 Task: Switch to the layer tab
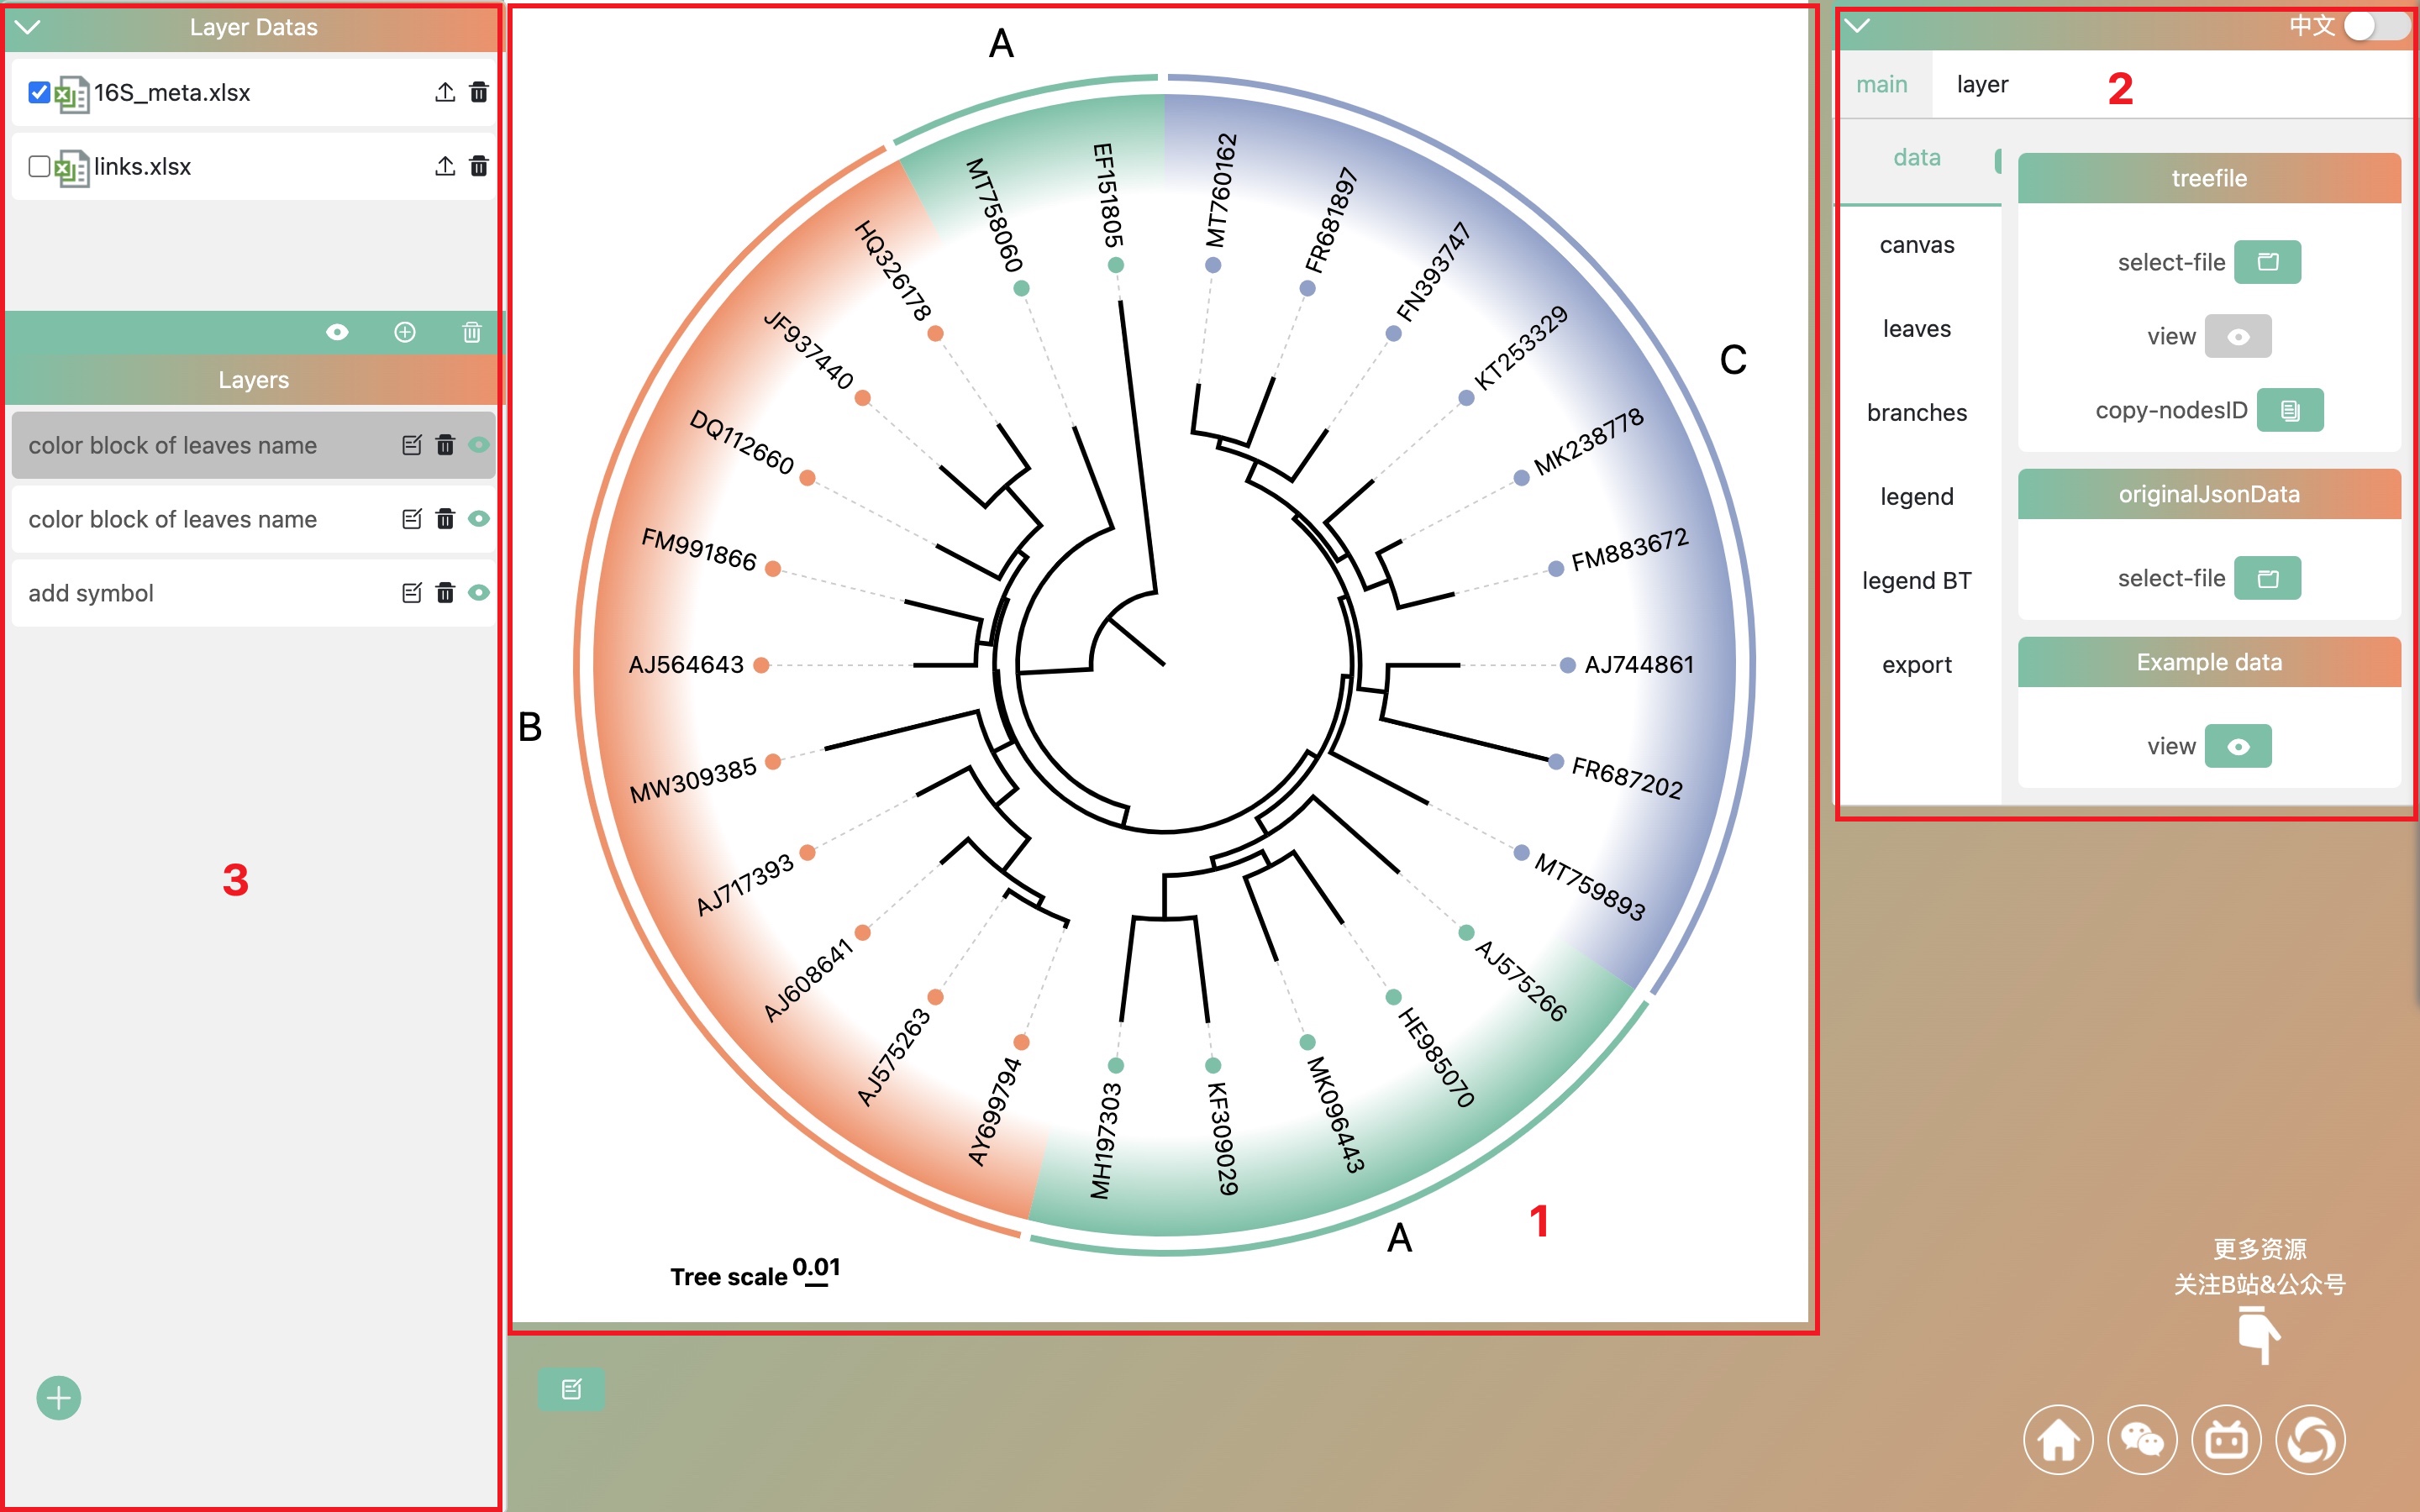click(x=1982, y=85)
